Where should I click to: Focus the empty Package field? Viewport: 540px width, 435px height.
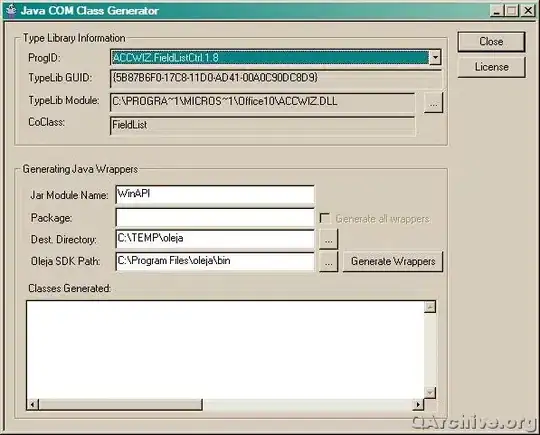(x=215, y=218)
